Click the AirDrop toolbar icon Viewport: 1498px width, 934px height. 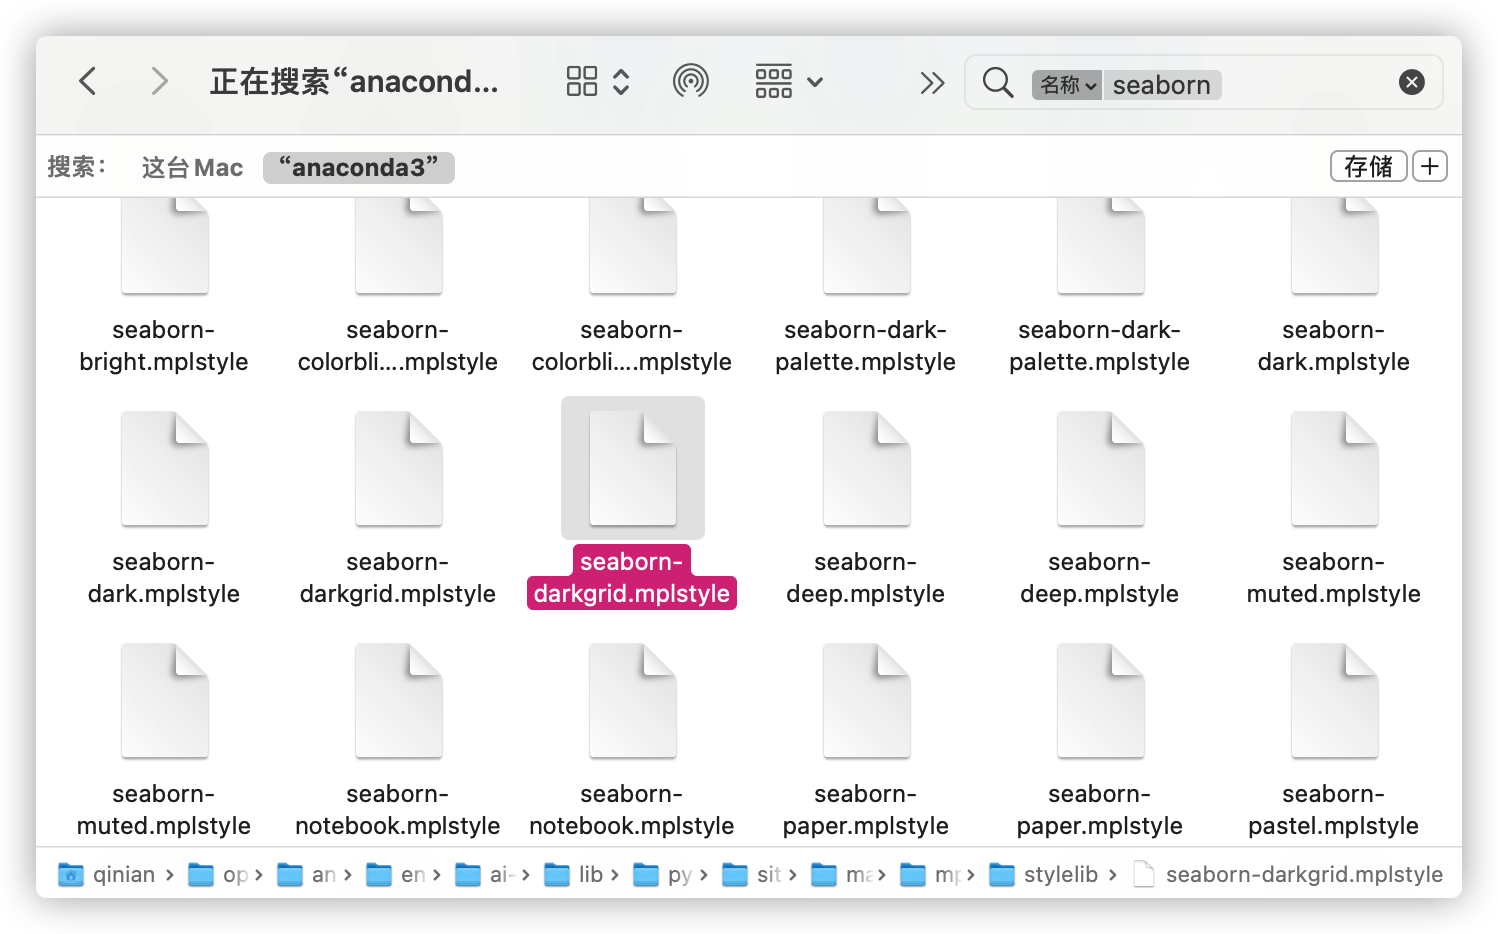pos(691,81)
